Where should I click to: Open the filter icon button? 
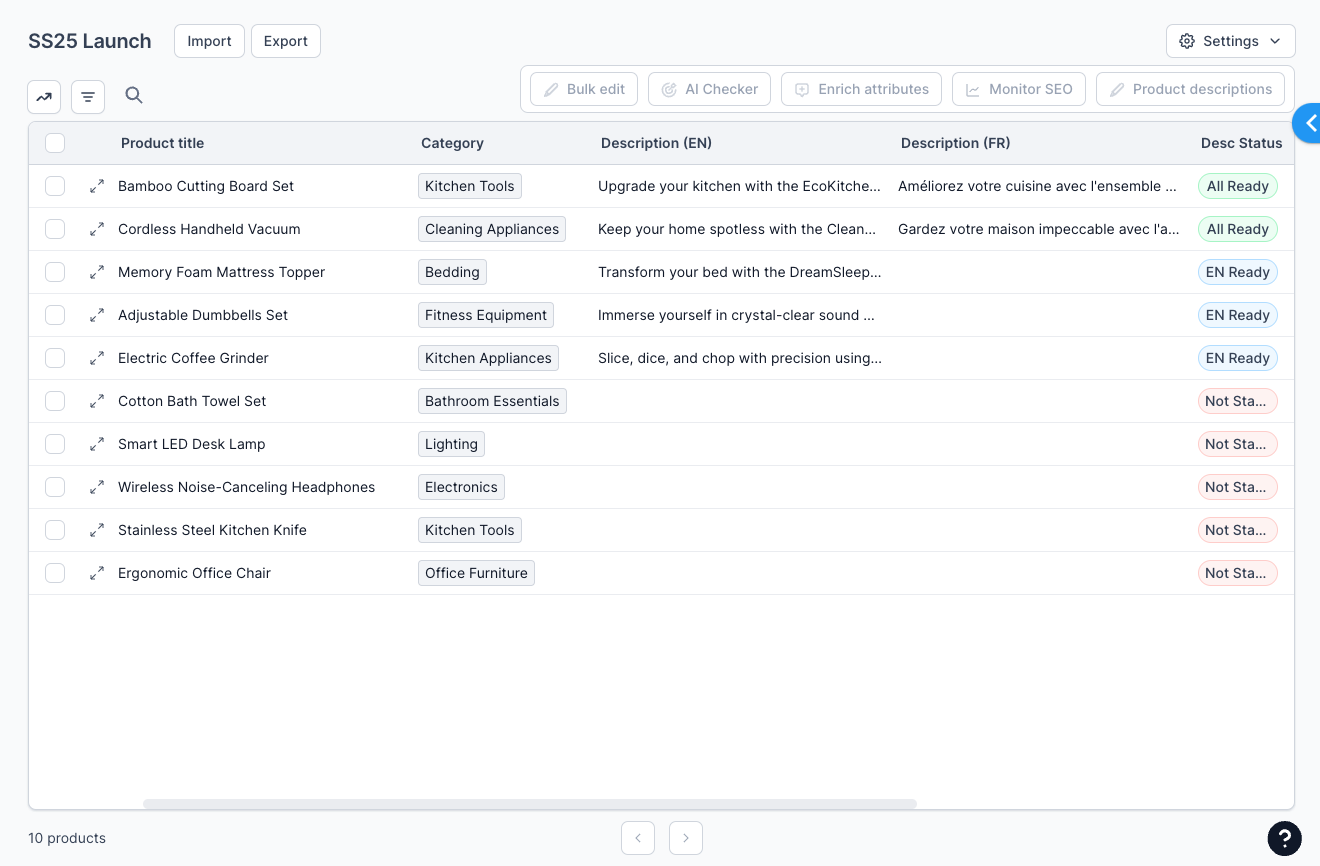(x=88, y=97)
